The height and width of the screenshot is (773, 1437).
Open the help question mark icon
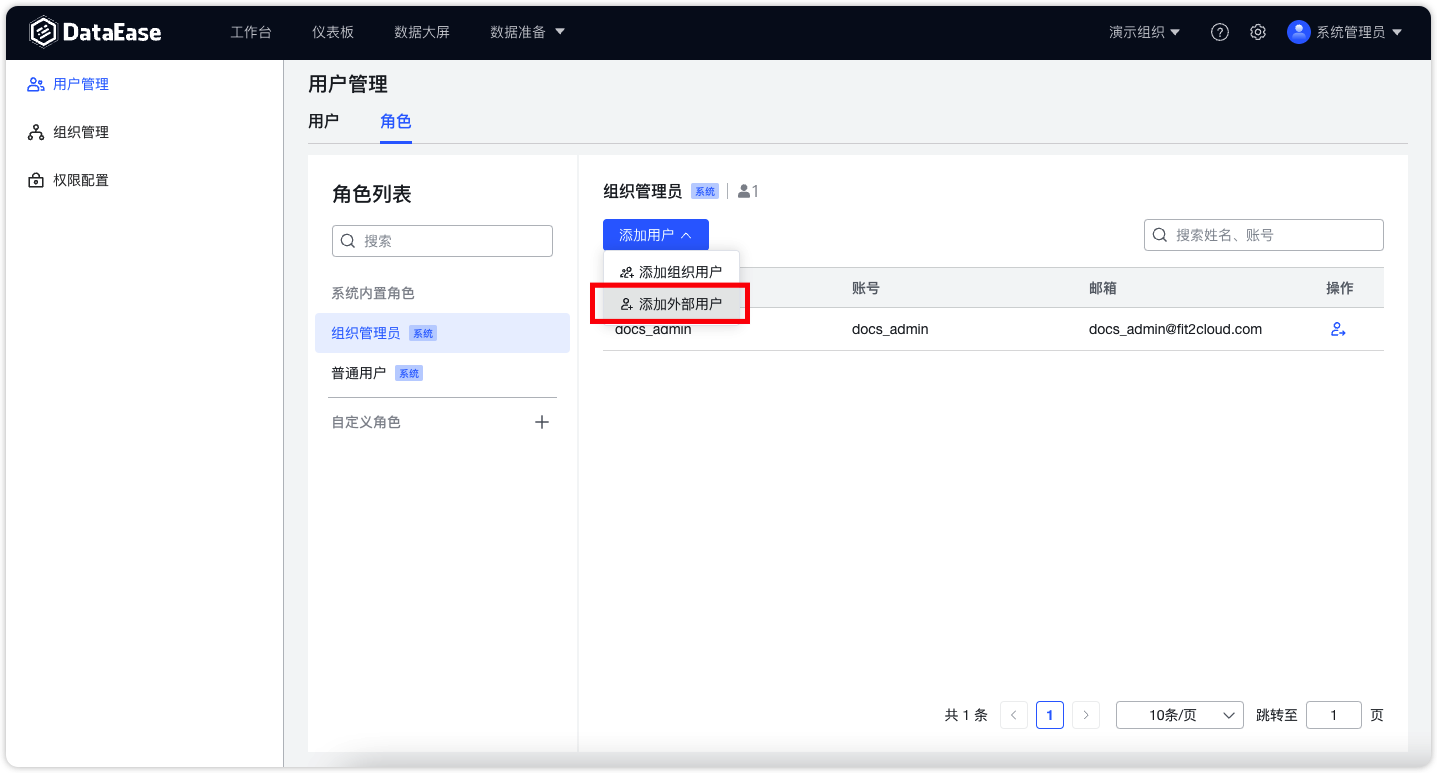tap(1219, 32)
